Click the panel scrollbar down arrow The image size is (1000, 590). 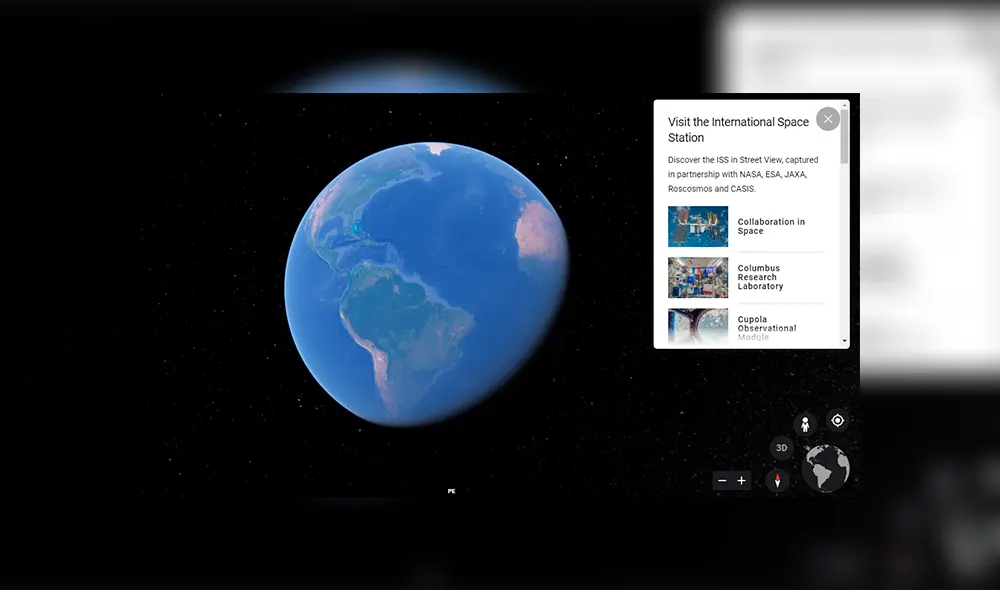(x=845, y=342)
